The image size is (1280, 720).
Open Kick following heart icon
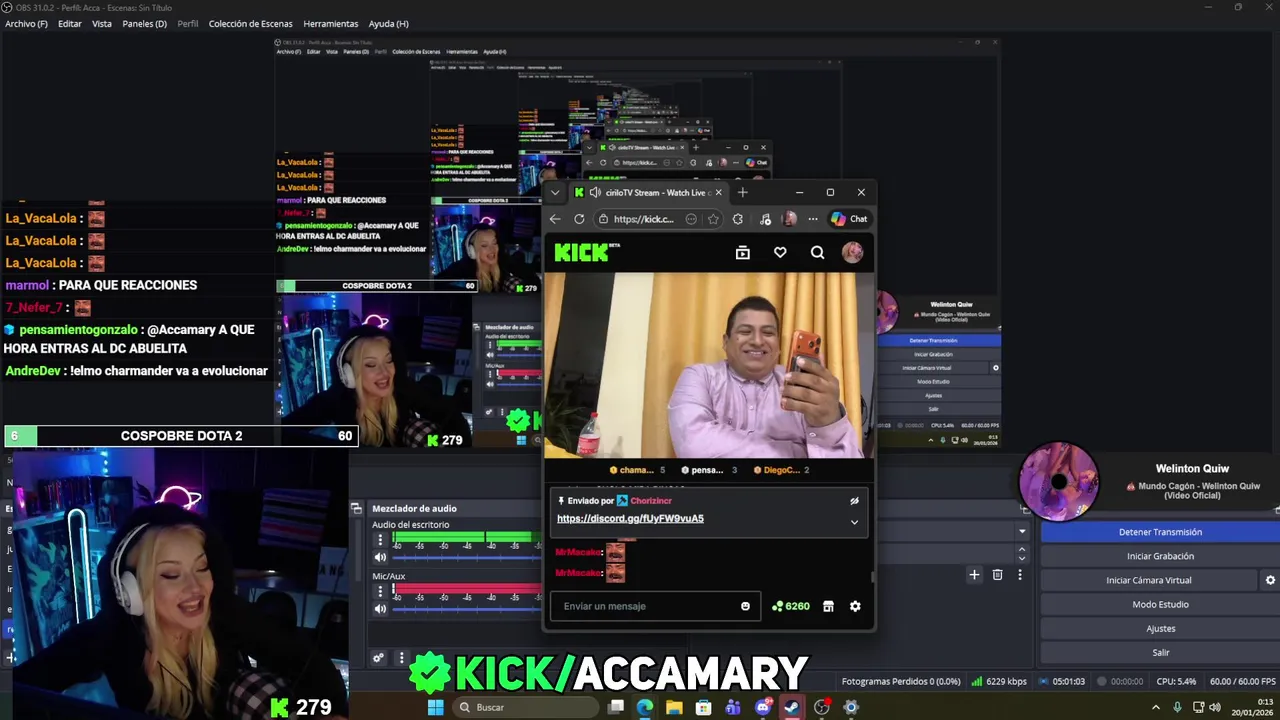pyautogui.click(x=780, y=253)
